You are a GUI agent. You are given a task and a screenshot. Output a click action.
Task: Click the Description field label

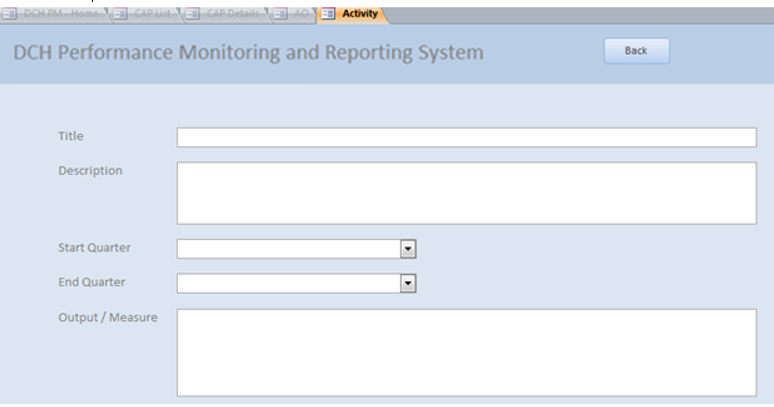[x=90, y=171]
